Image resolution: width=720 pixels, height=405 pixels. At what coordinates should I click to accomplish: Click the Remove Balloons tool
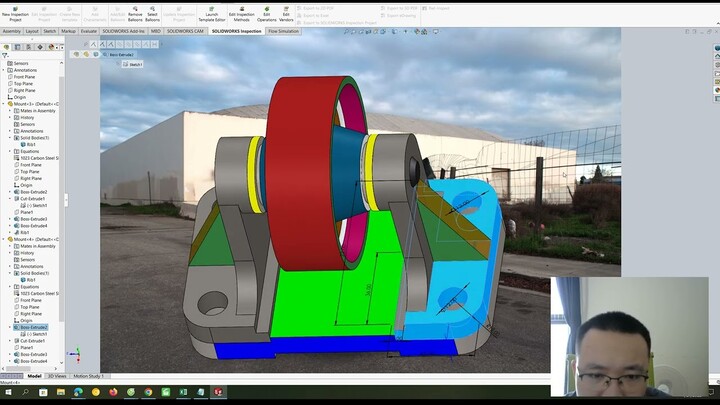point(135,14)
